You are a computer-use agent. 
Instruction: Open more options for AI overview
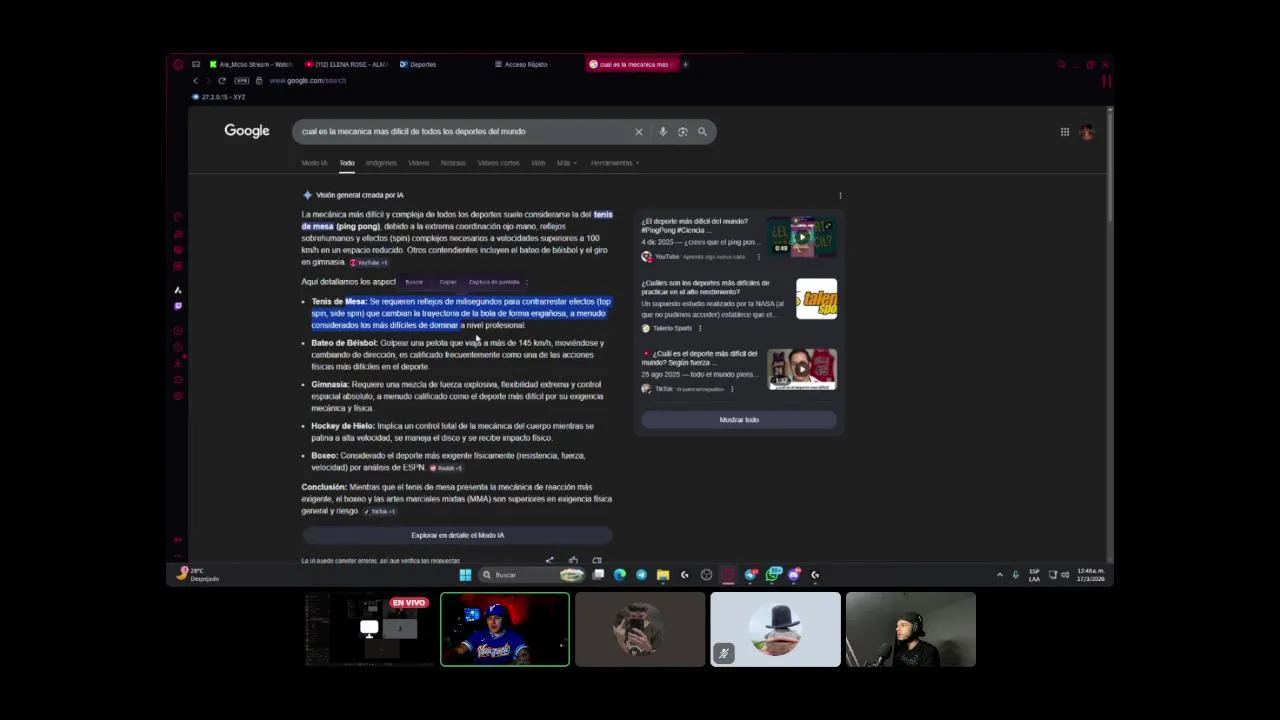coord(840,195)
